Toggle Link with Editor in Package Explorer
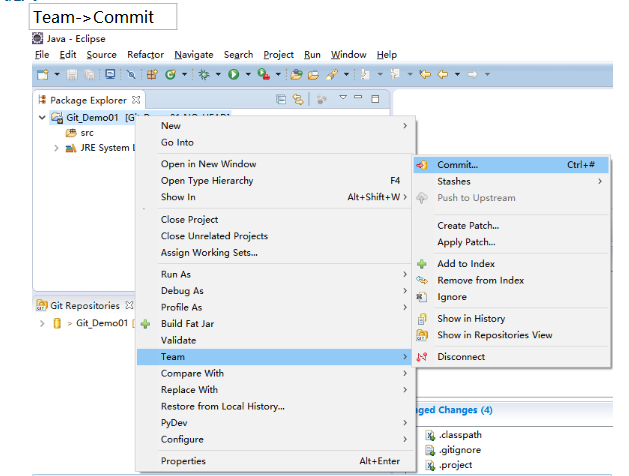 pos(298,99)
